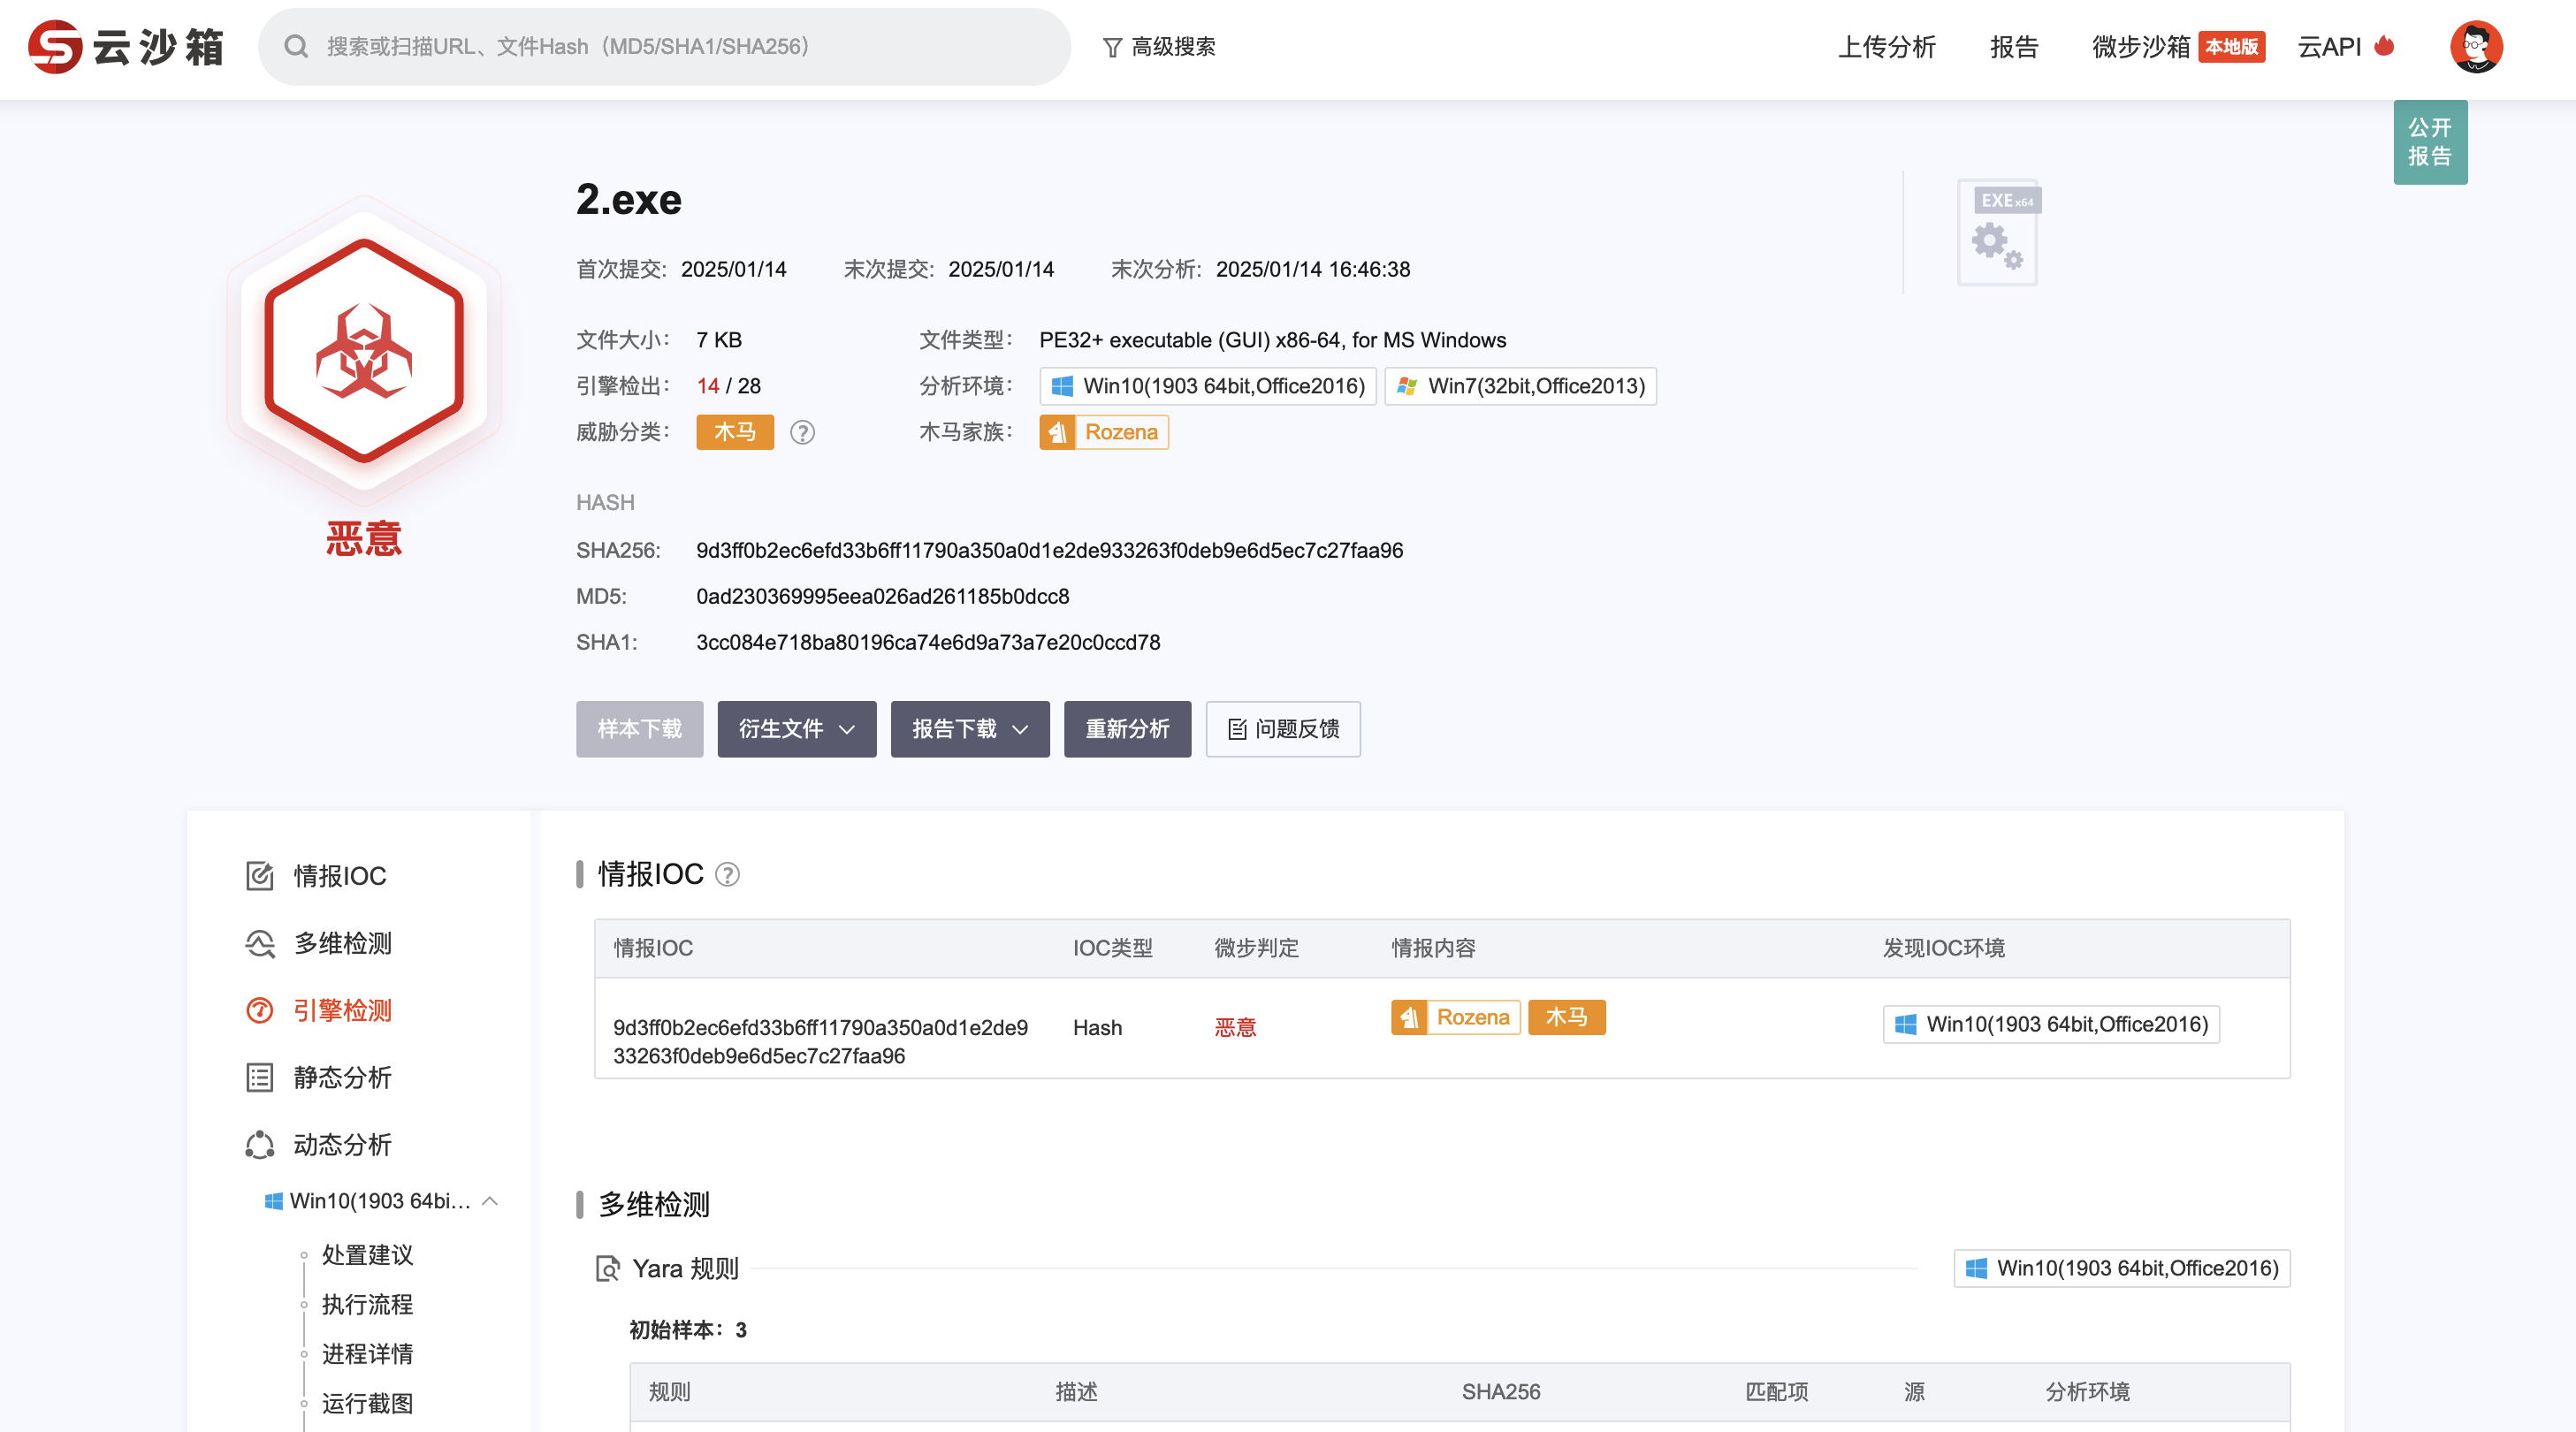Open the 多维检测 section icon in sidebar

(259, 943)
